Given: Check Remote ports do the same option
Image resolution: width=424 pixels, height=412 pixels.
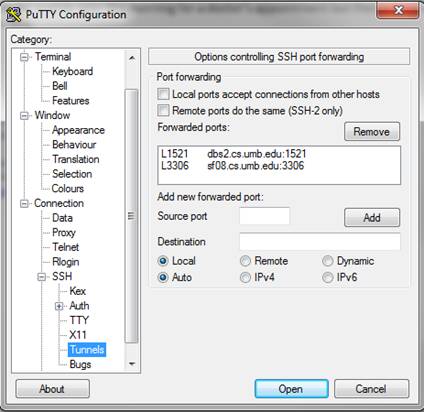Looking at the screenshot, I should click(x=163, y=110).
